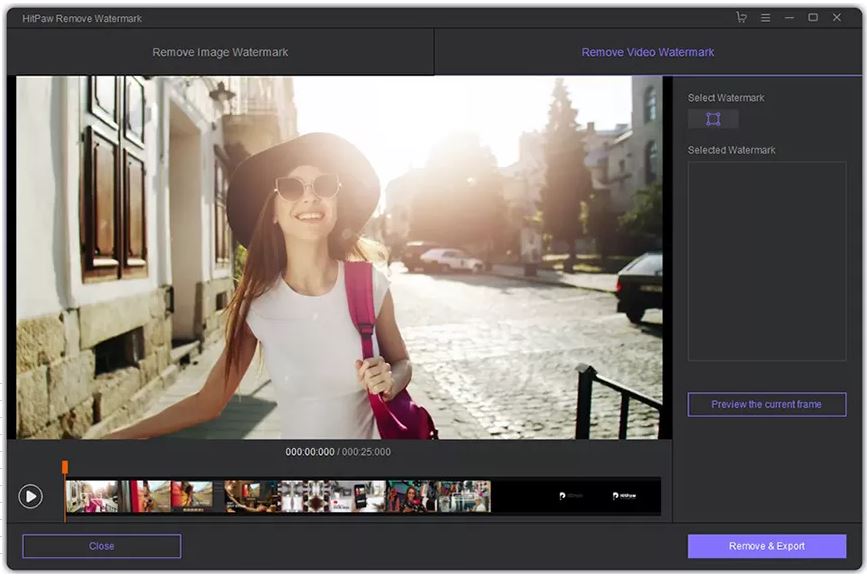The height and width of the screenshot is (576, 867).
Task: Click inside the Selected Watermark list box
Action: pyautogui.click(x=766, y=260)
